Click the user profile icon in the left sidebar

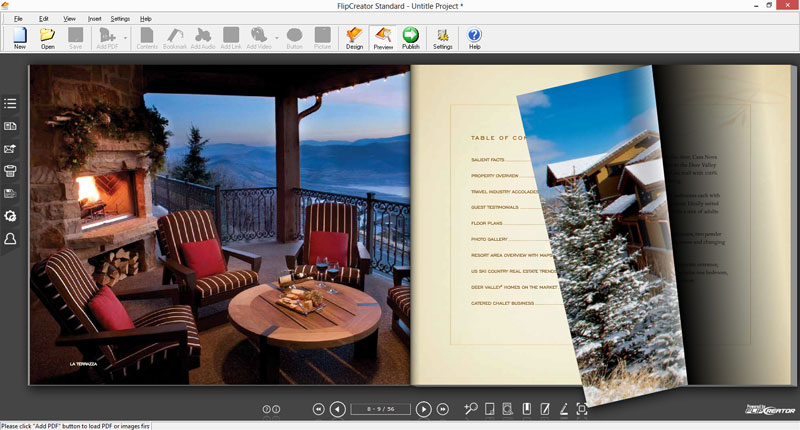pyautogui.click(x=10, y=239)
